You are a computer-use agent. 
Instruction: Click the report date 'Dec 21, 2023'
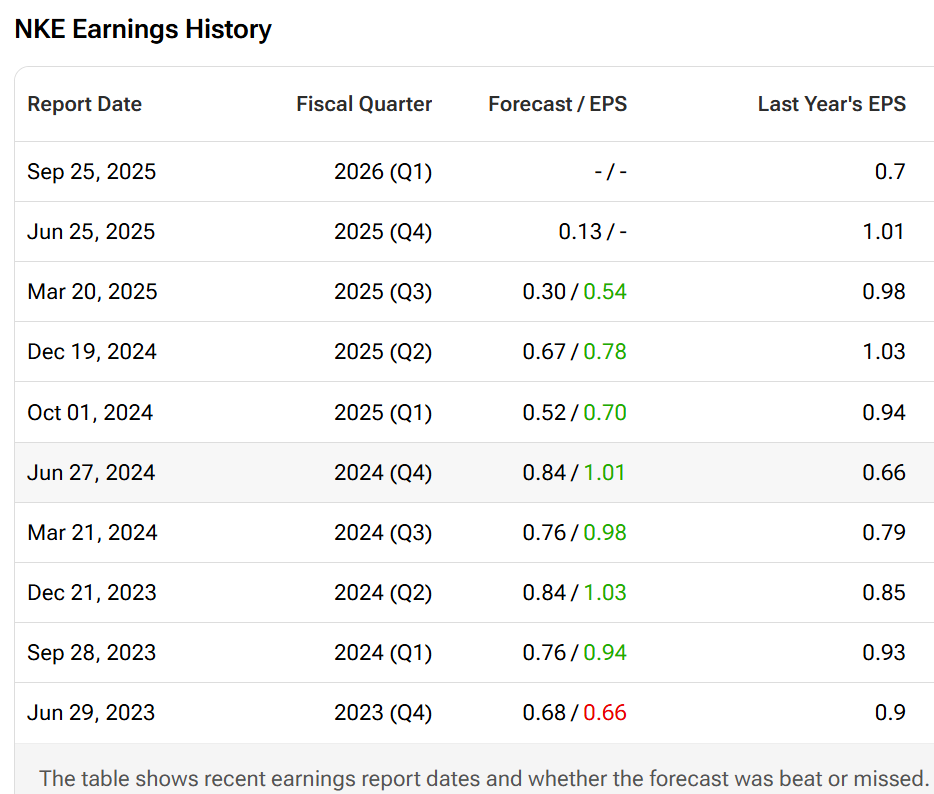pyautogui.click(x=92, y=593)
